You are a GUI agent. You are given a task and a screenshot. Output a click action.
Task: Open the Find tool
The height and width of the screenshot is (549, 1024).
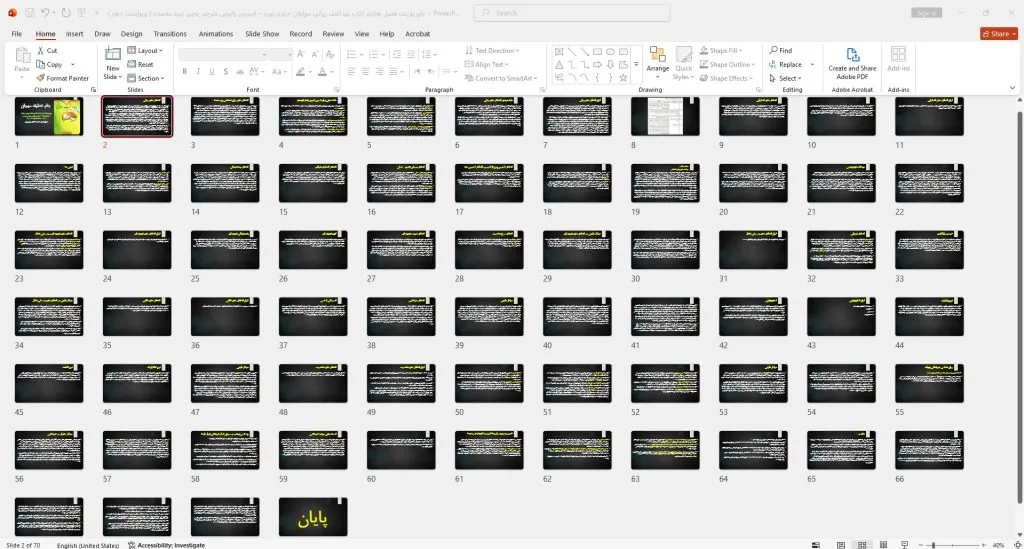tap(780, 50)
